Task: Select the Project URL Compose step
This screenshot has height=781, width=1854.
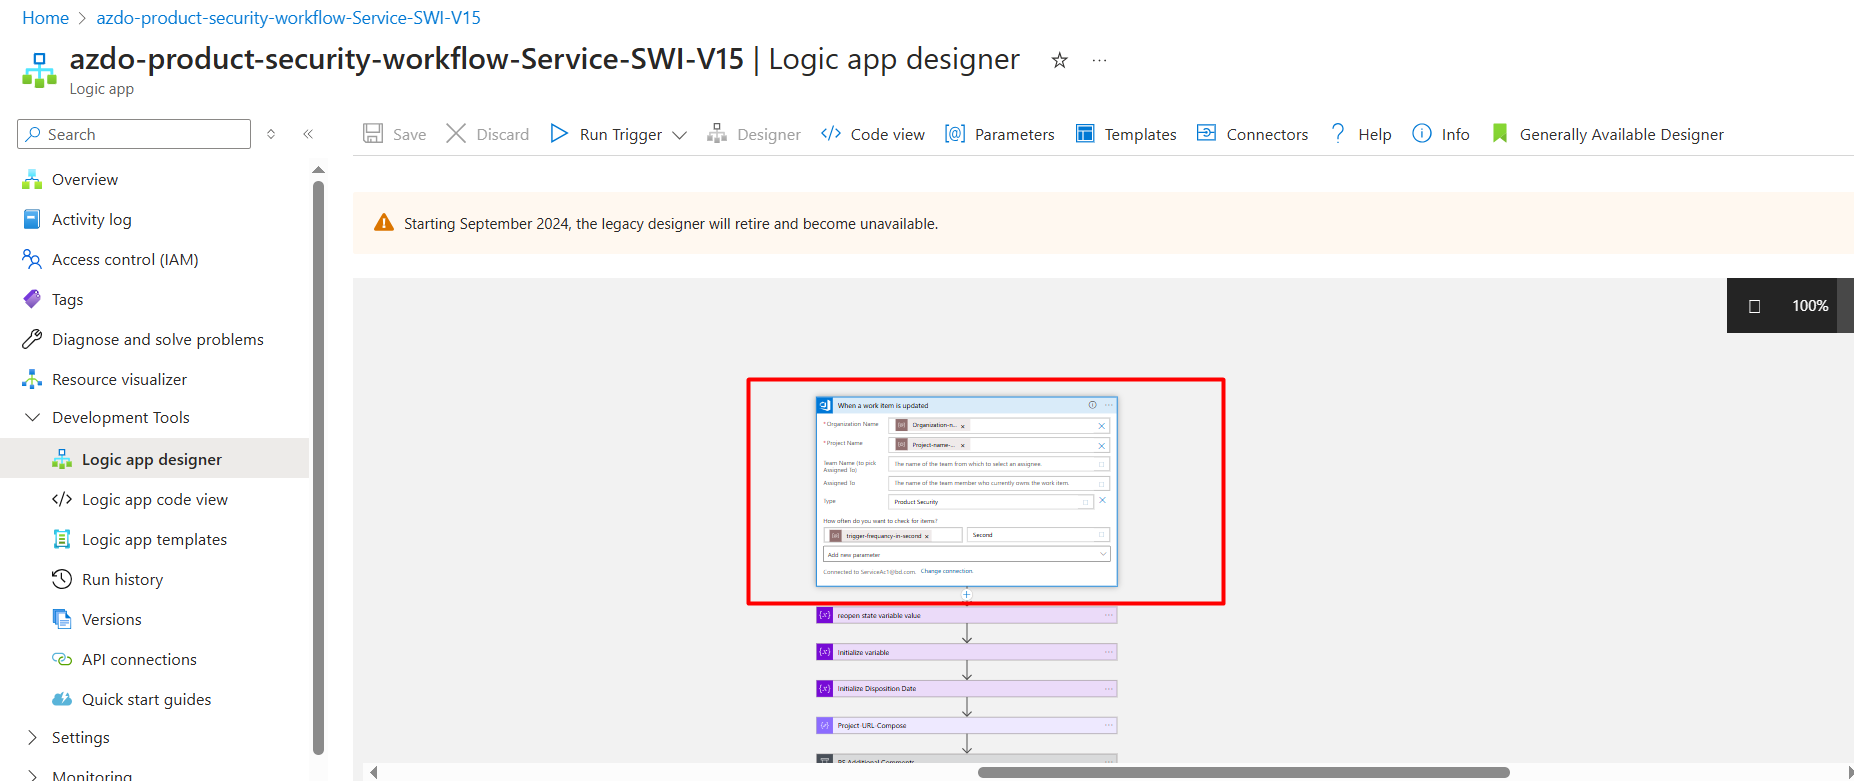Action: click(x=966, y=725)
